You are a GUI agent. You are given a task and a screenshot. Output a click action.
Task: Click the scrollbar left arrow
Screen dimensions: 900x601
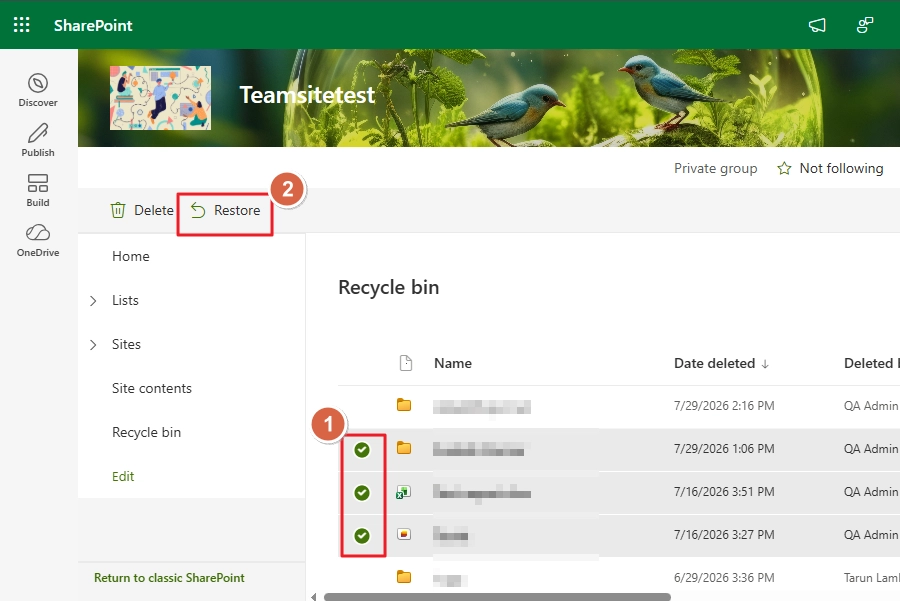click(x=313, y=597)
